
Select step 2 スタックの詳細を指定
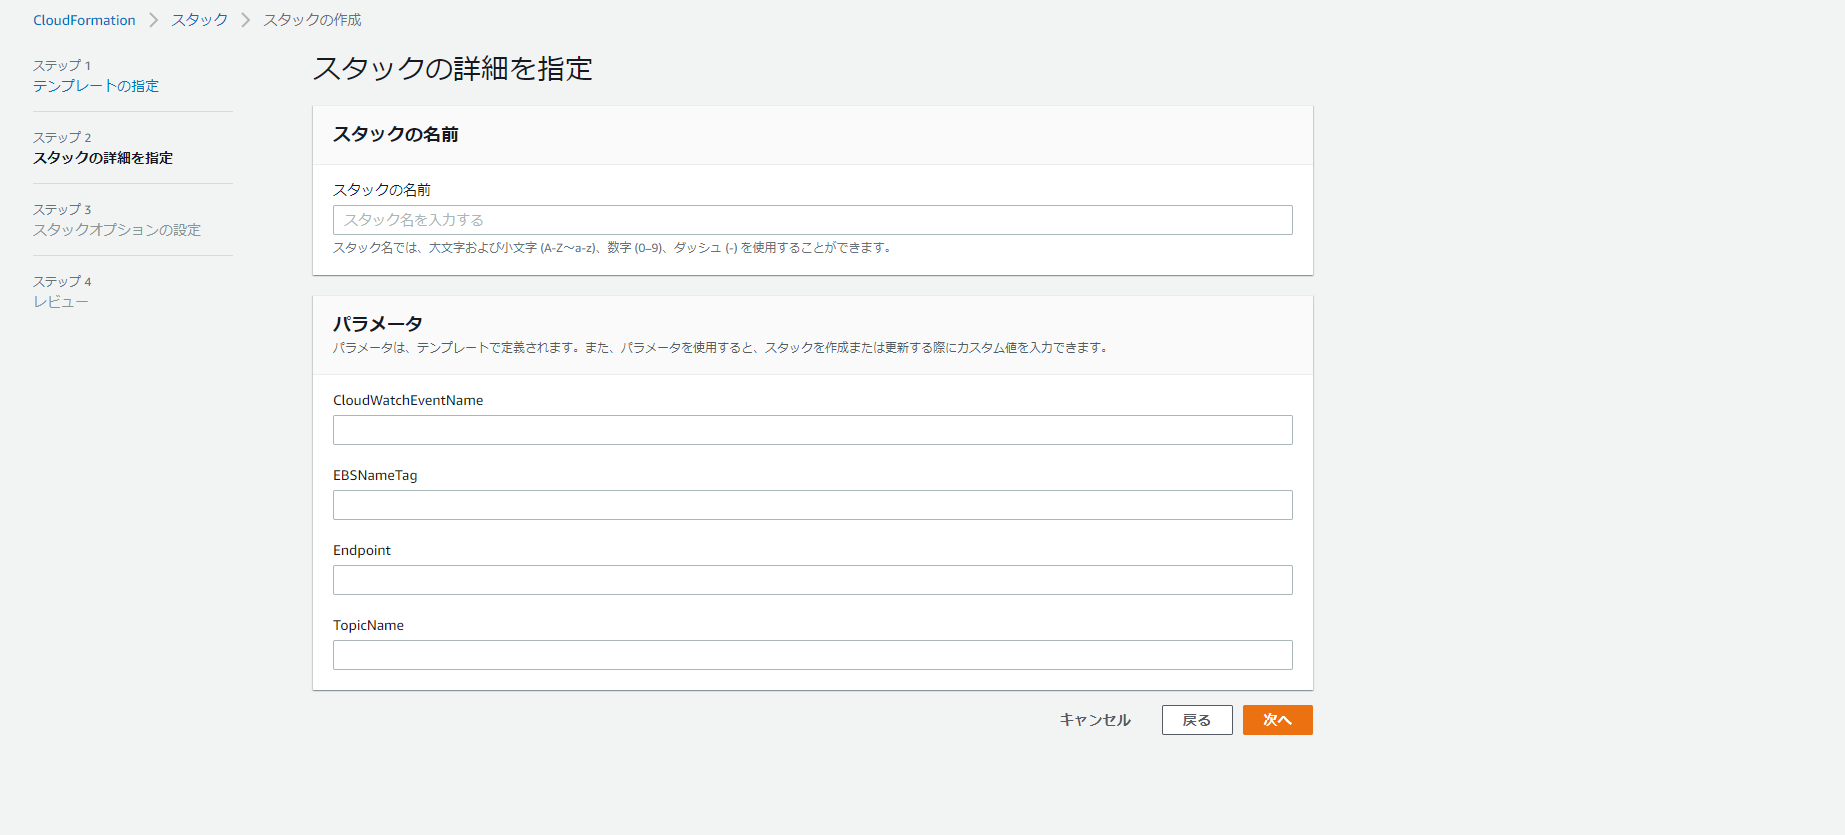coord(103,158)
